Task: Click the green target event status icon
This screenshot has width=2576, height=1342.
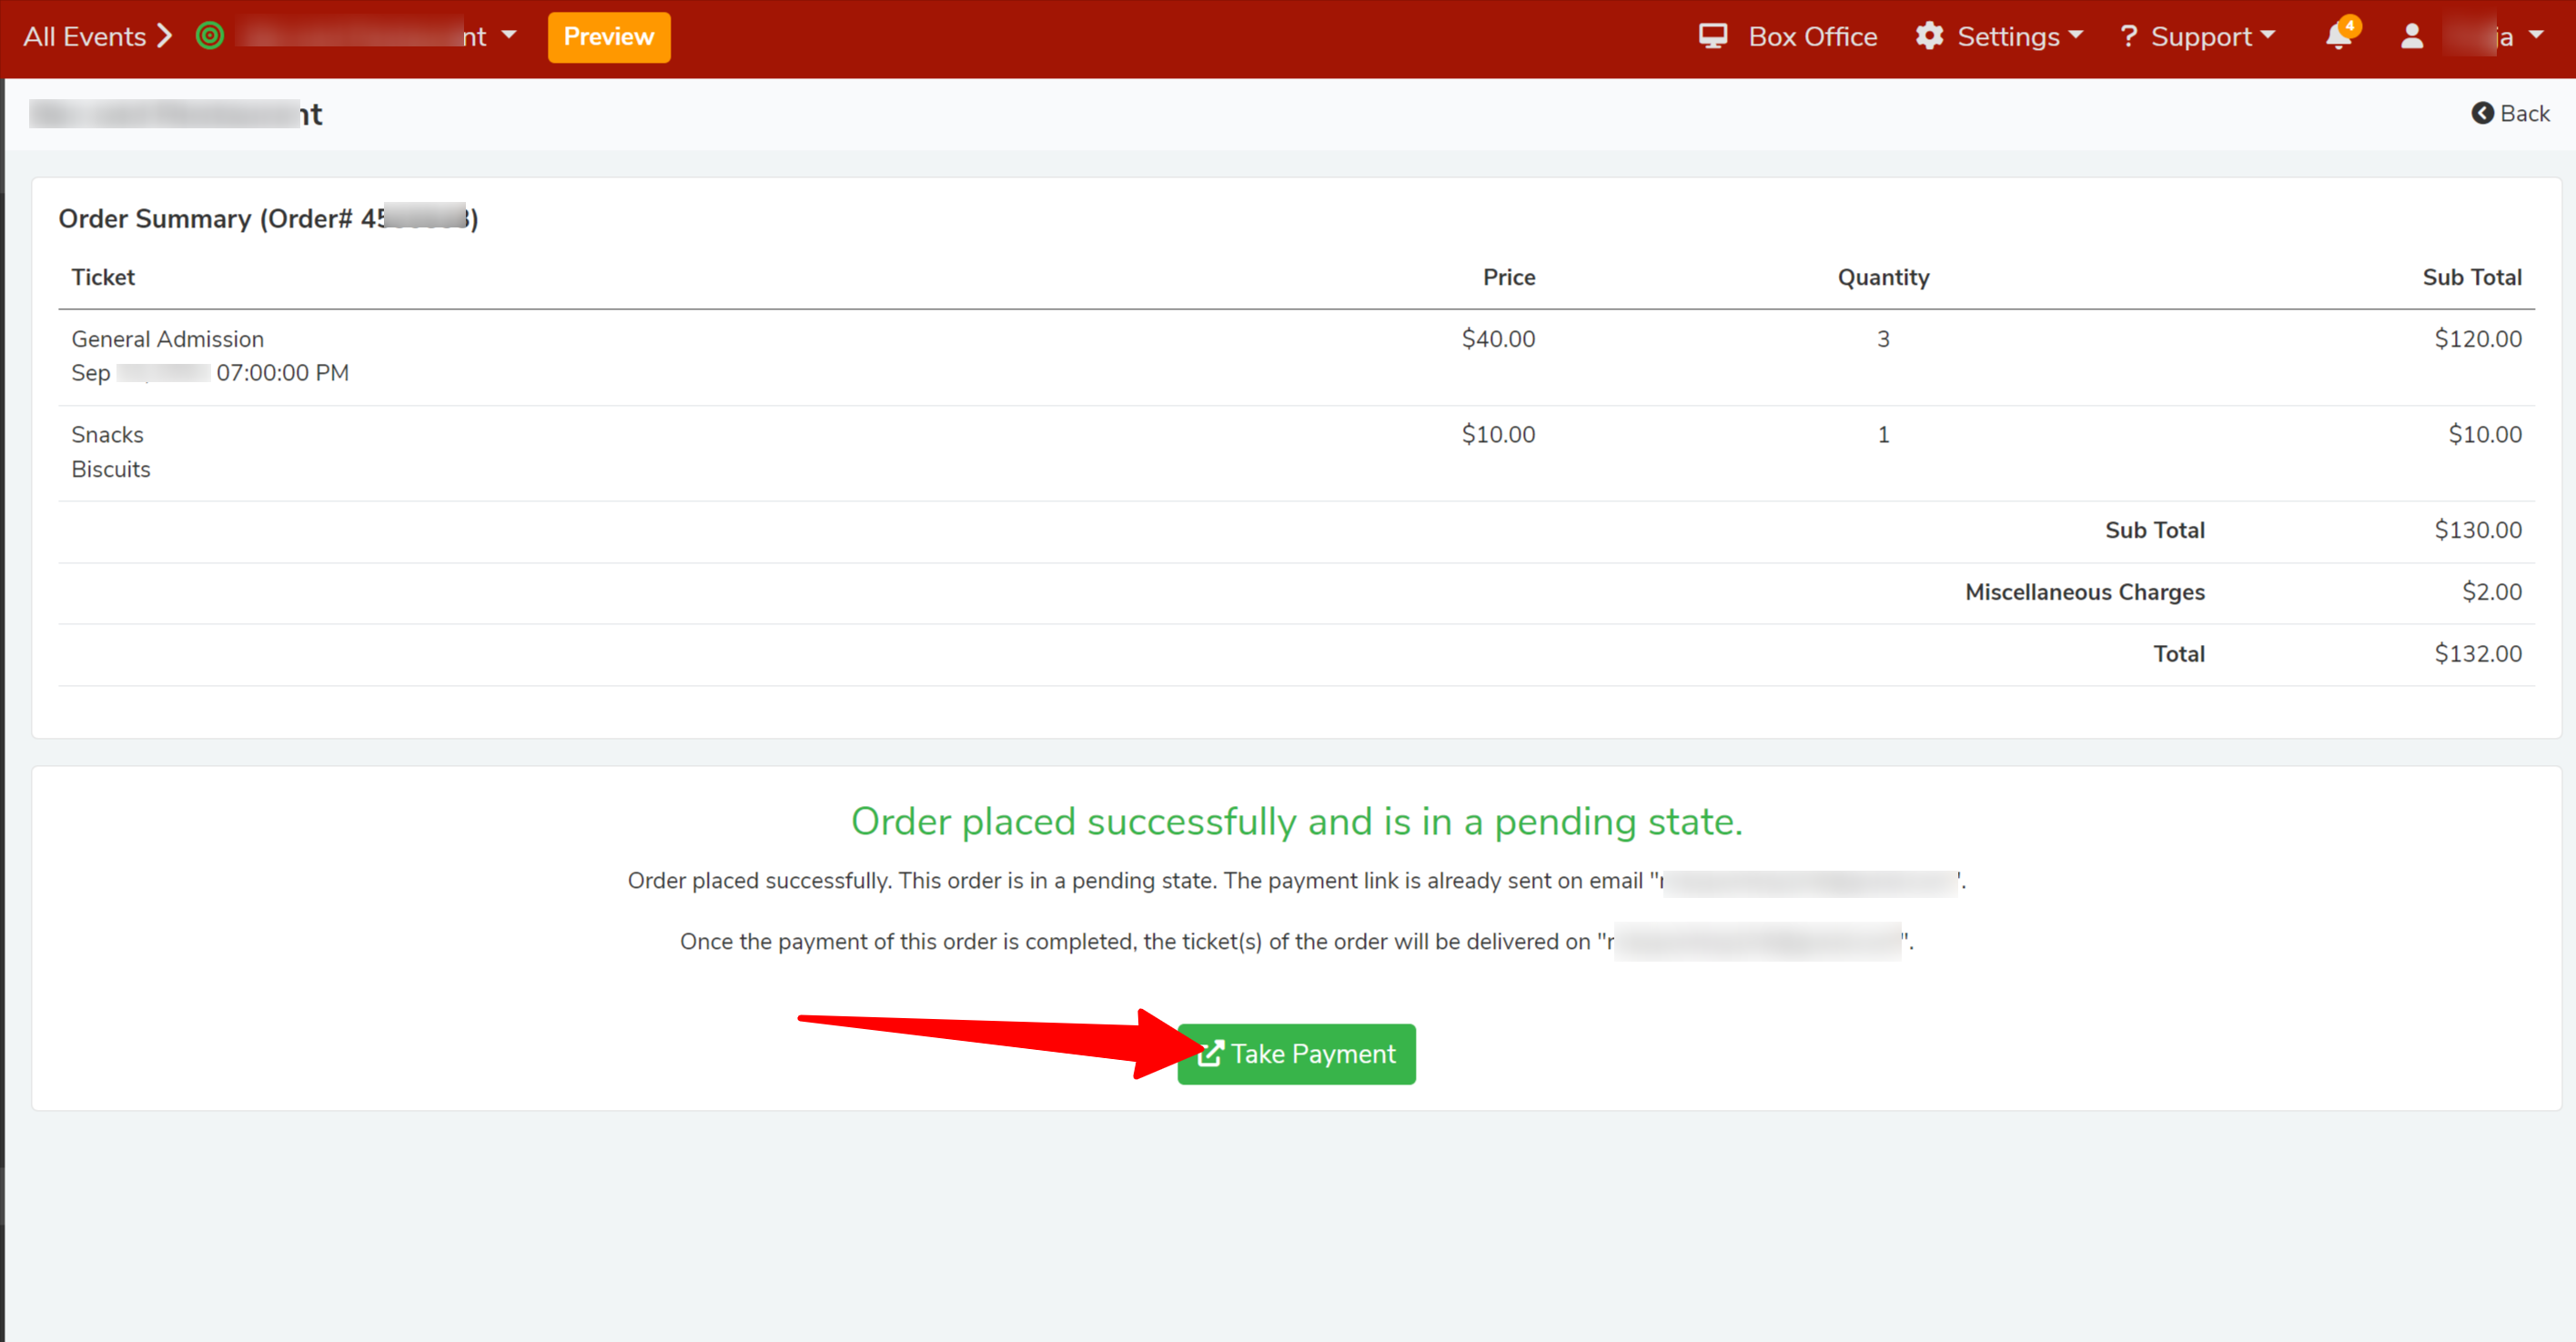Action: (210, 37)
